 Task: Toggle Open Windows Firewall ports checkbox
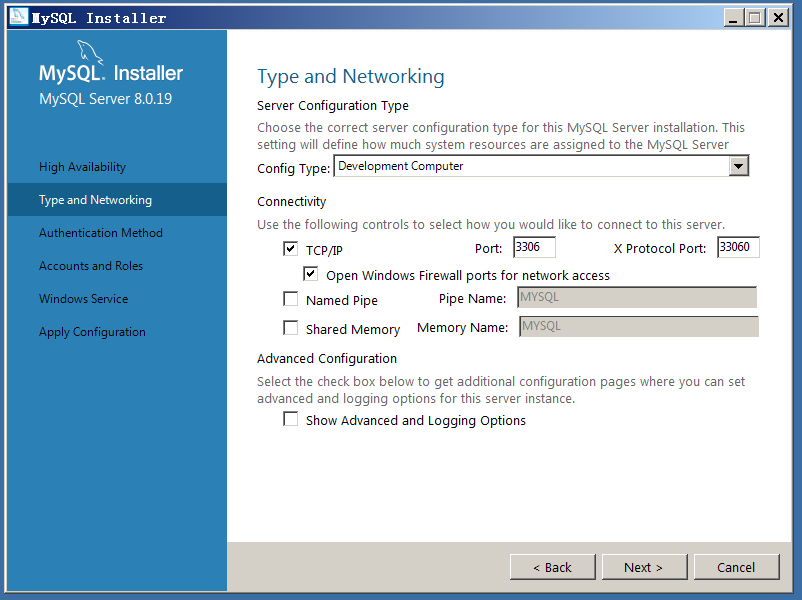(x=310, y=274)
